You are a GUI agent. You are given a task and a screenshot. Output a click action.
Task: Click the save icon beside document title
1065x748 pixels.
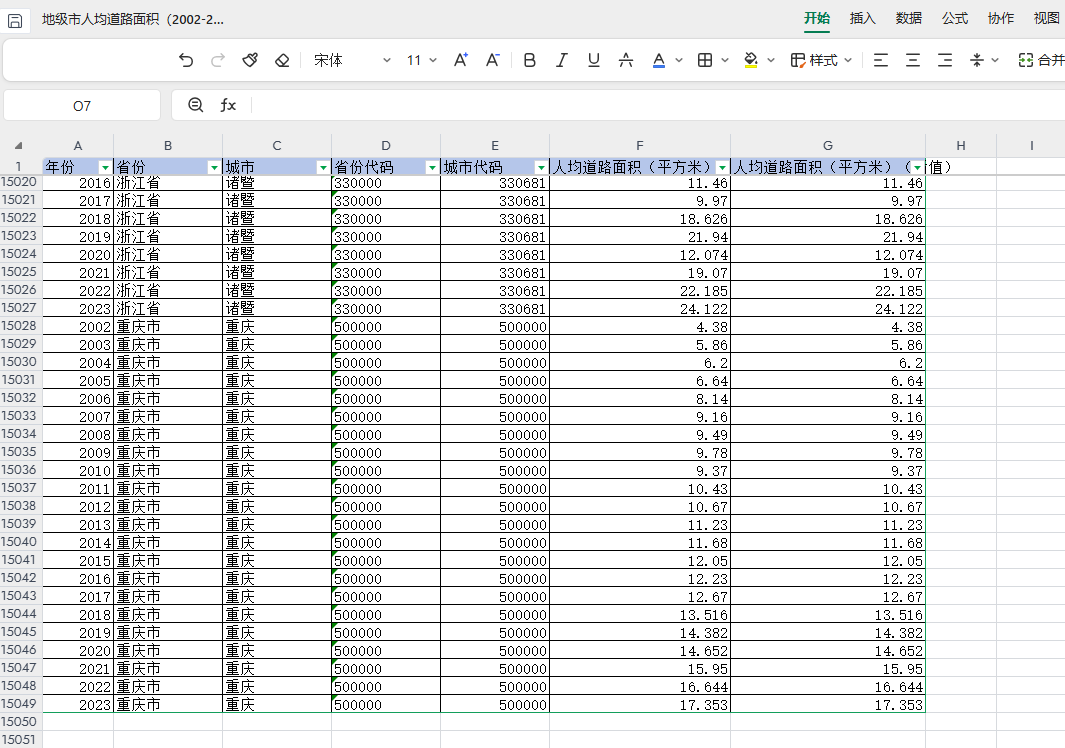click(x=15, y=20)
